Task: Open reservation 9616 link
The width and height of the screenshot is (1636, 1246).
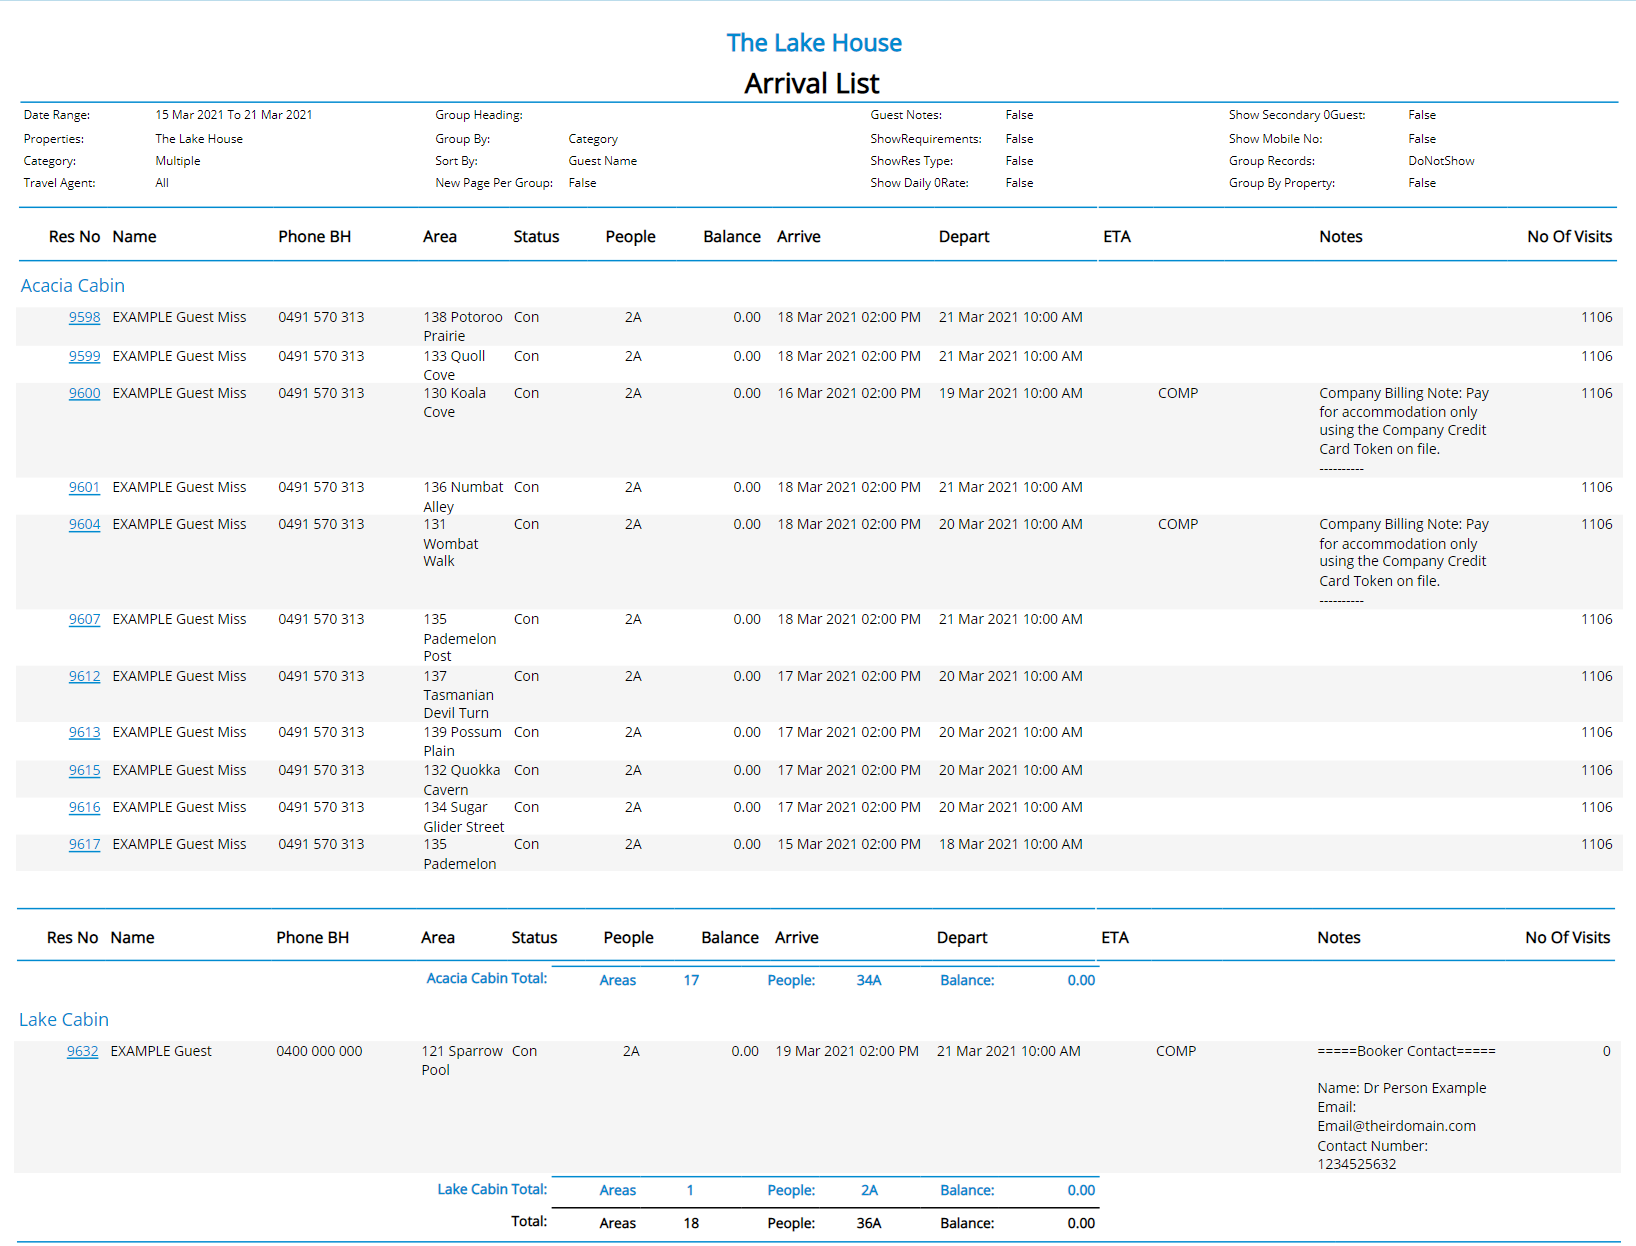Action: [x=84, y=807]
